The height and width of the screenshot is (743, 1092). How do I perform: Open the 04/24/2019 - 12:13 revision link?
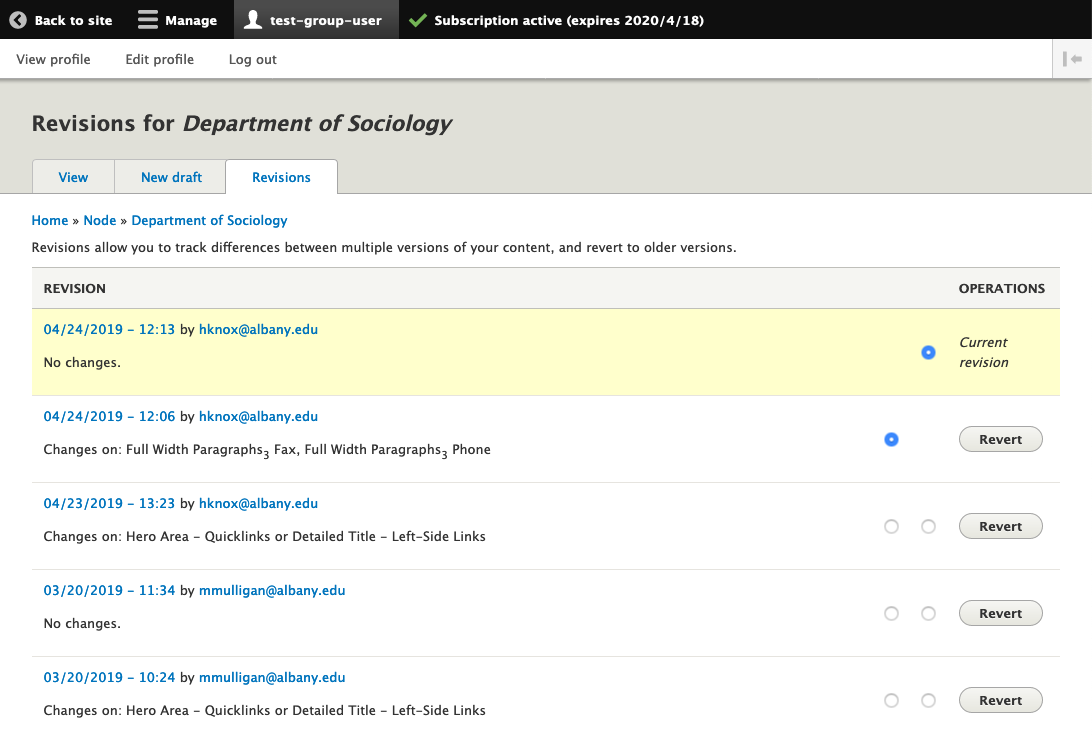click(x=109, y=329)
